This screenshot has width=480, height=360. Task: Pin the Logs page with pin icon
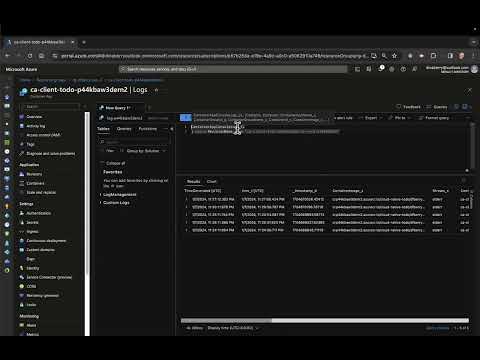coord(156,90)
